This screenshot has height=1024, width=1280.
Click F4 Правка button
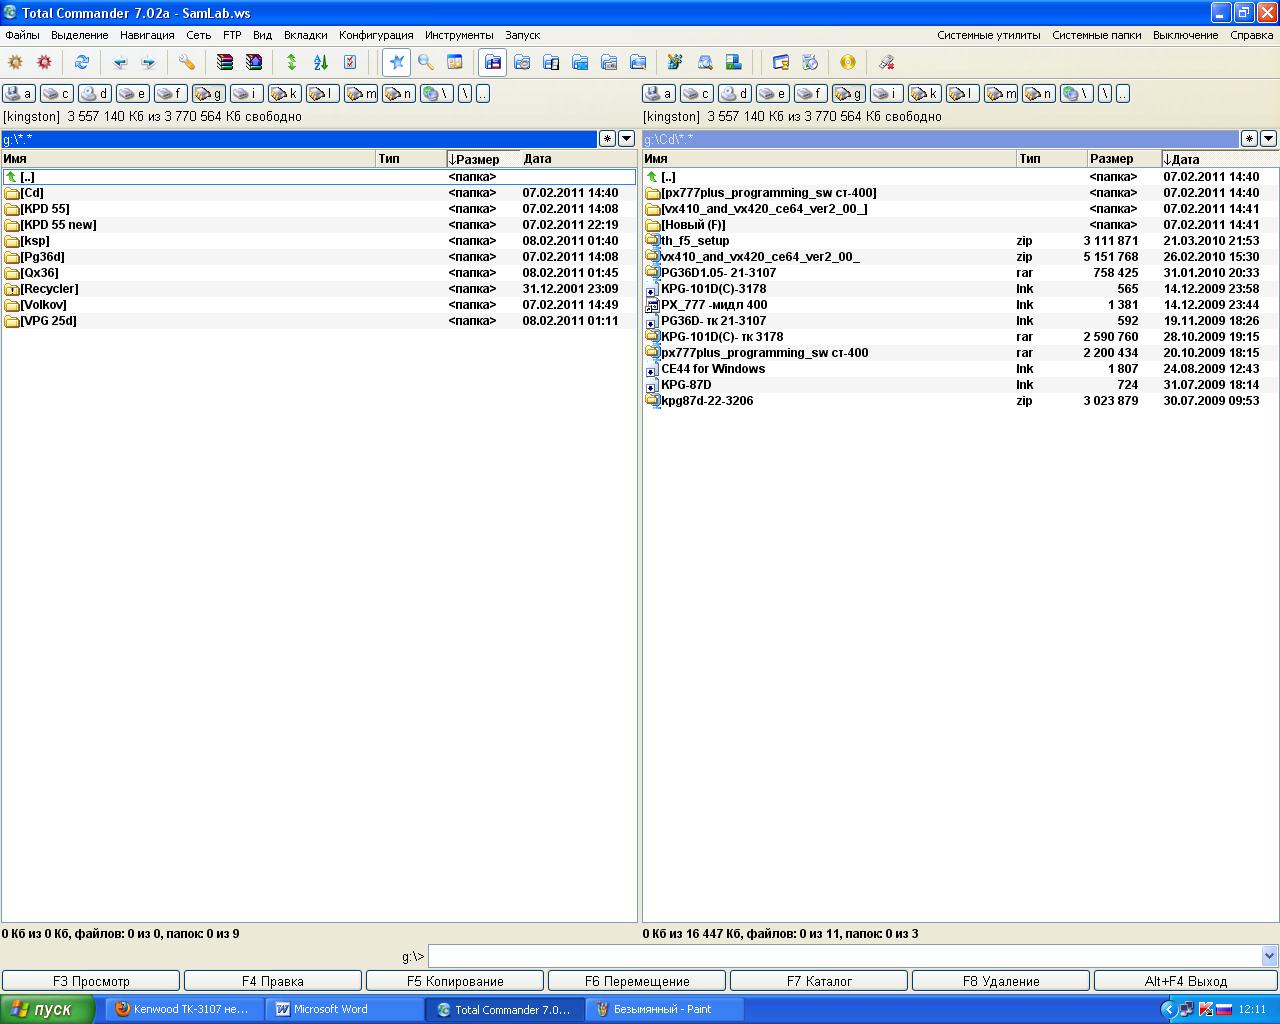[x=273, y=981]
